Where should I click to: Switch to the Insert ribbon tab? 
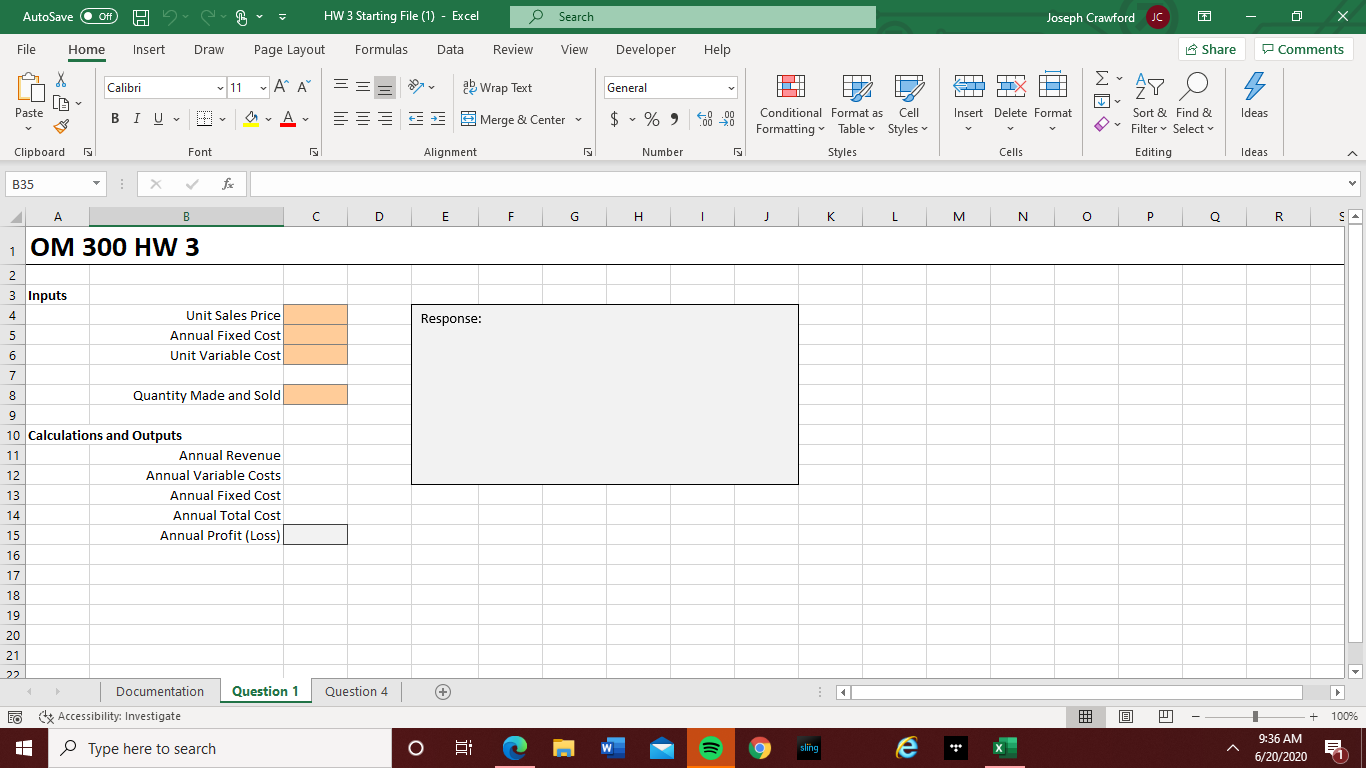(149, 49)
